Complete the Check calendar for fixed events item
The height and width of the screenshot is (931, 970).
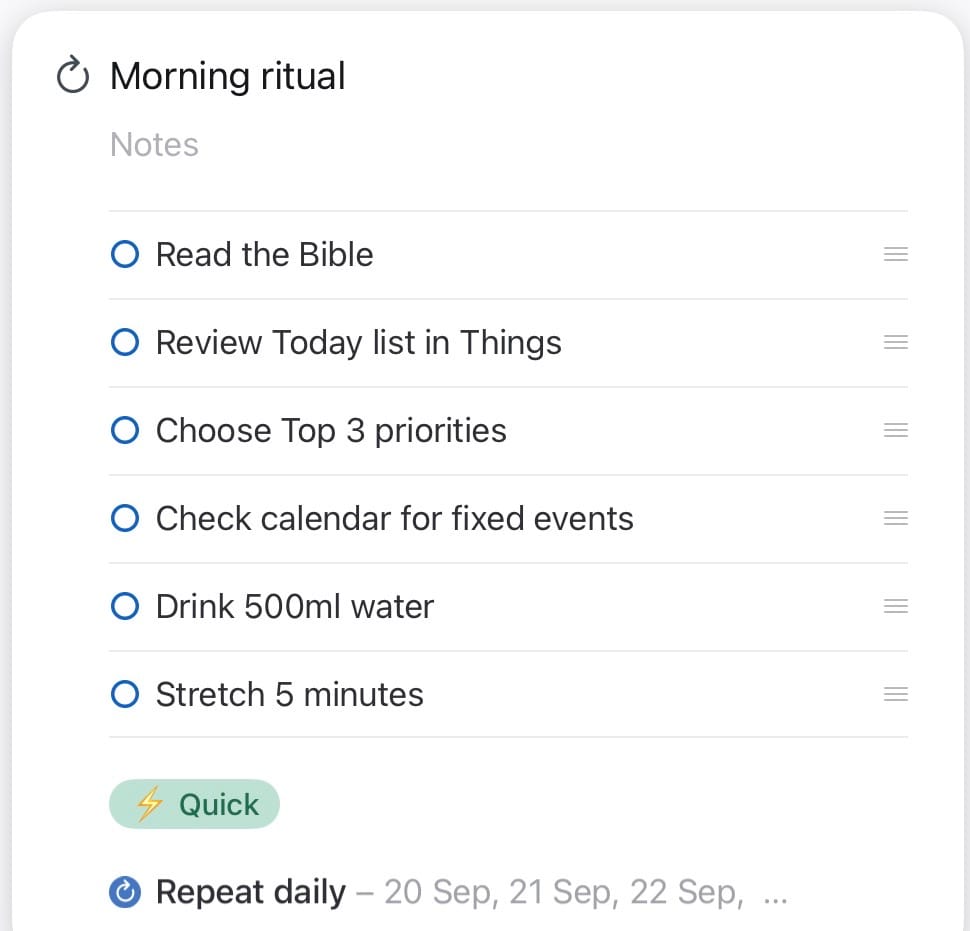[124, 519]
